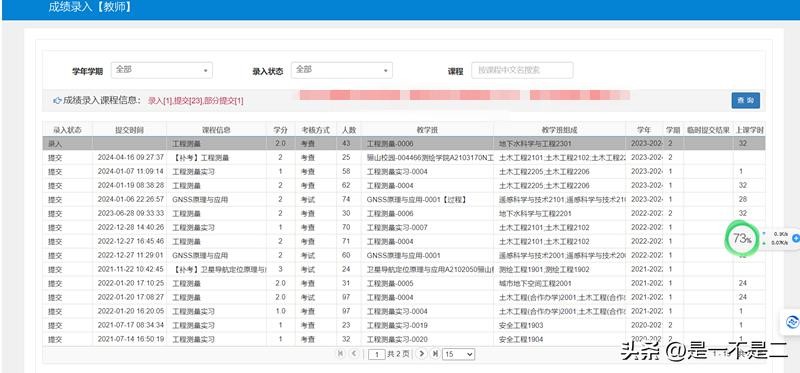Sort by the 提交时间 column header

pos(130,130)
